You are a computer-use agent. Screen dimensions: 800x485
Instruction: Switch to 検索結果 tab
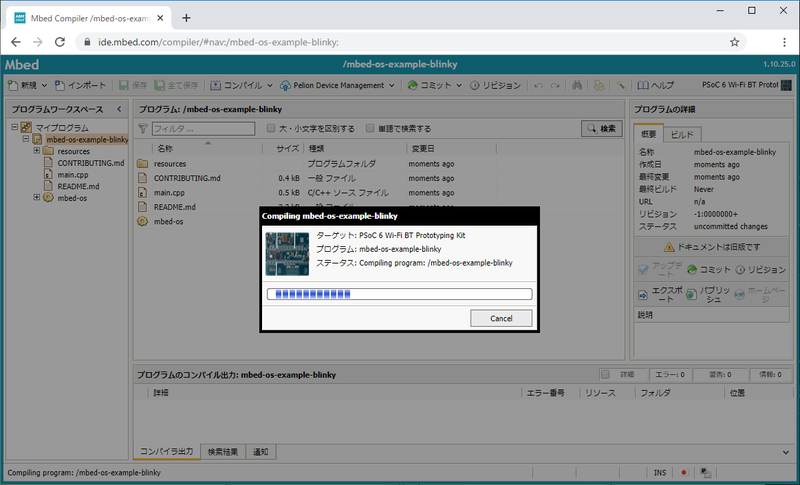click(223, 452)
